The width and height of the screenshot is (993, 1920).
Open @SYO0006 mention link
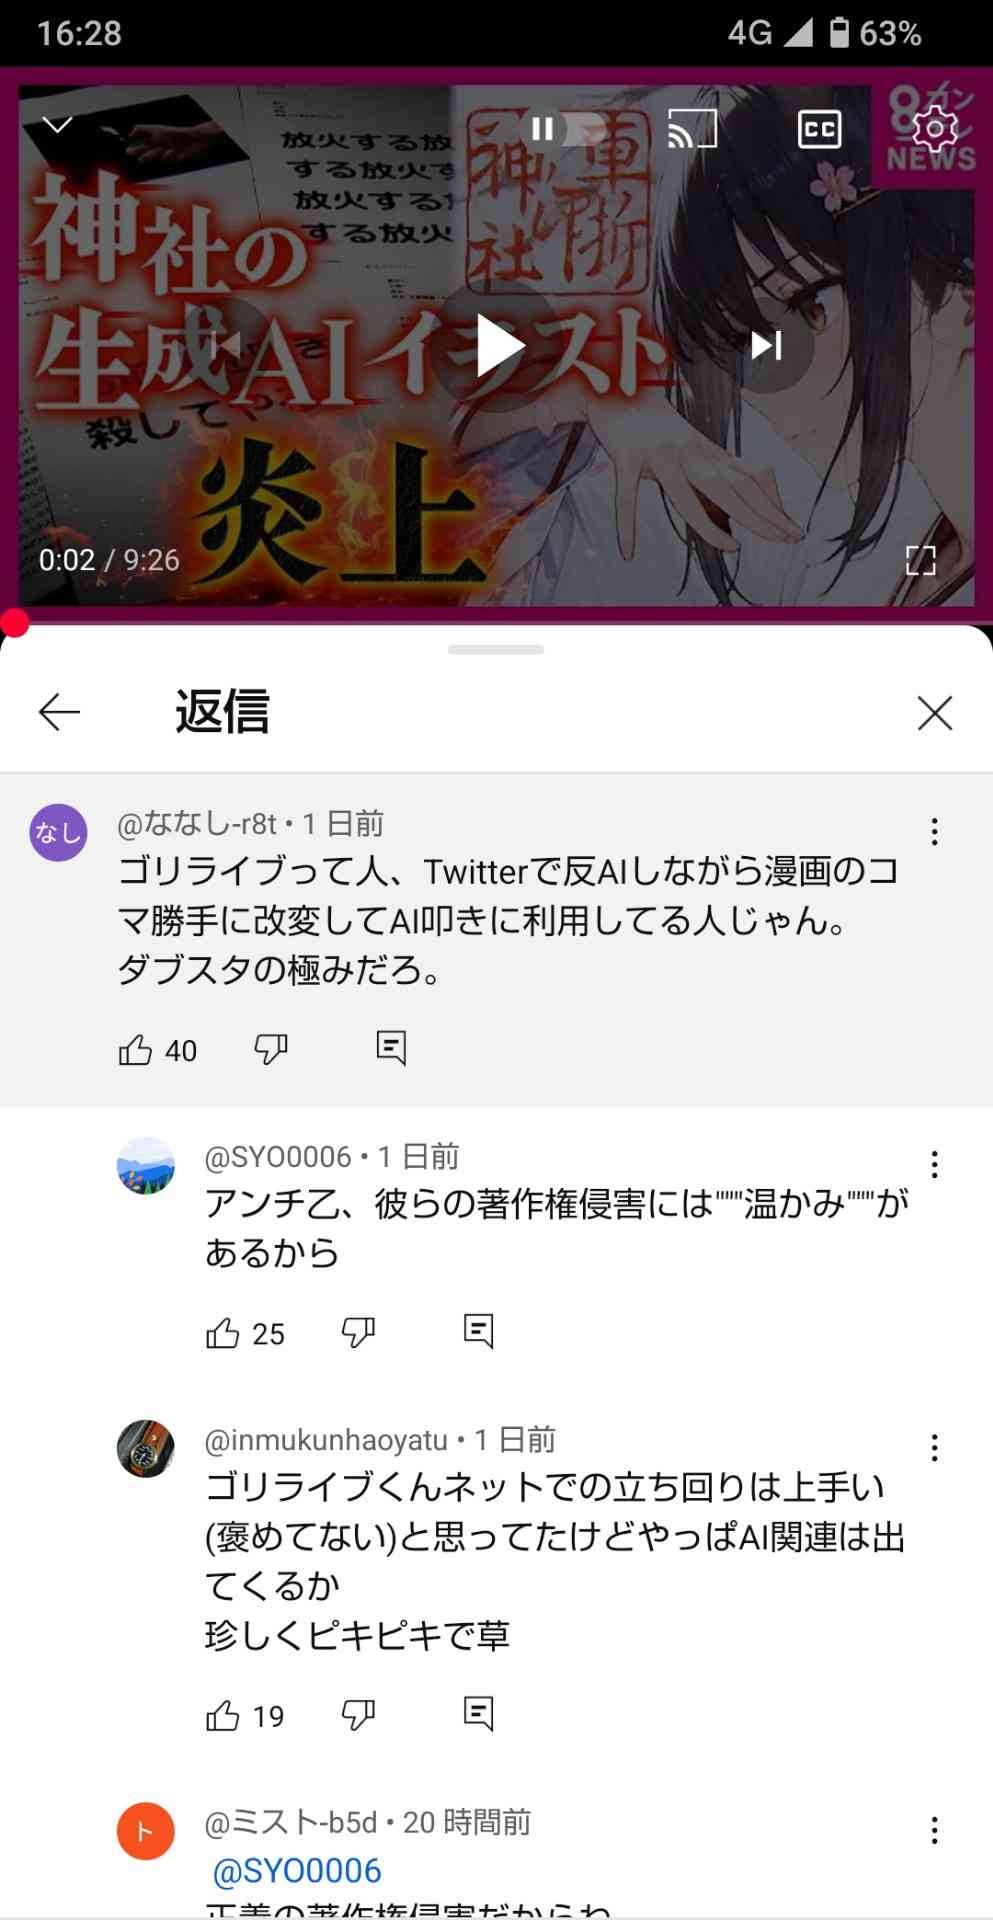(297, 1870)
